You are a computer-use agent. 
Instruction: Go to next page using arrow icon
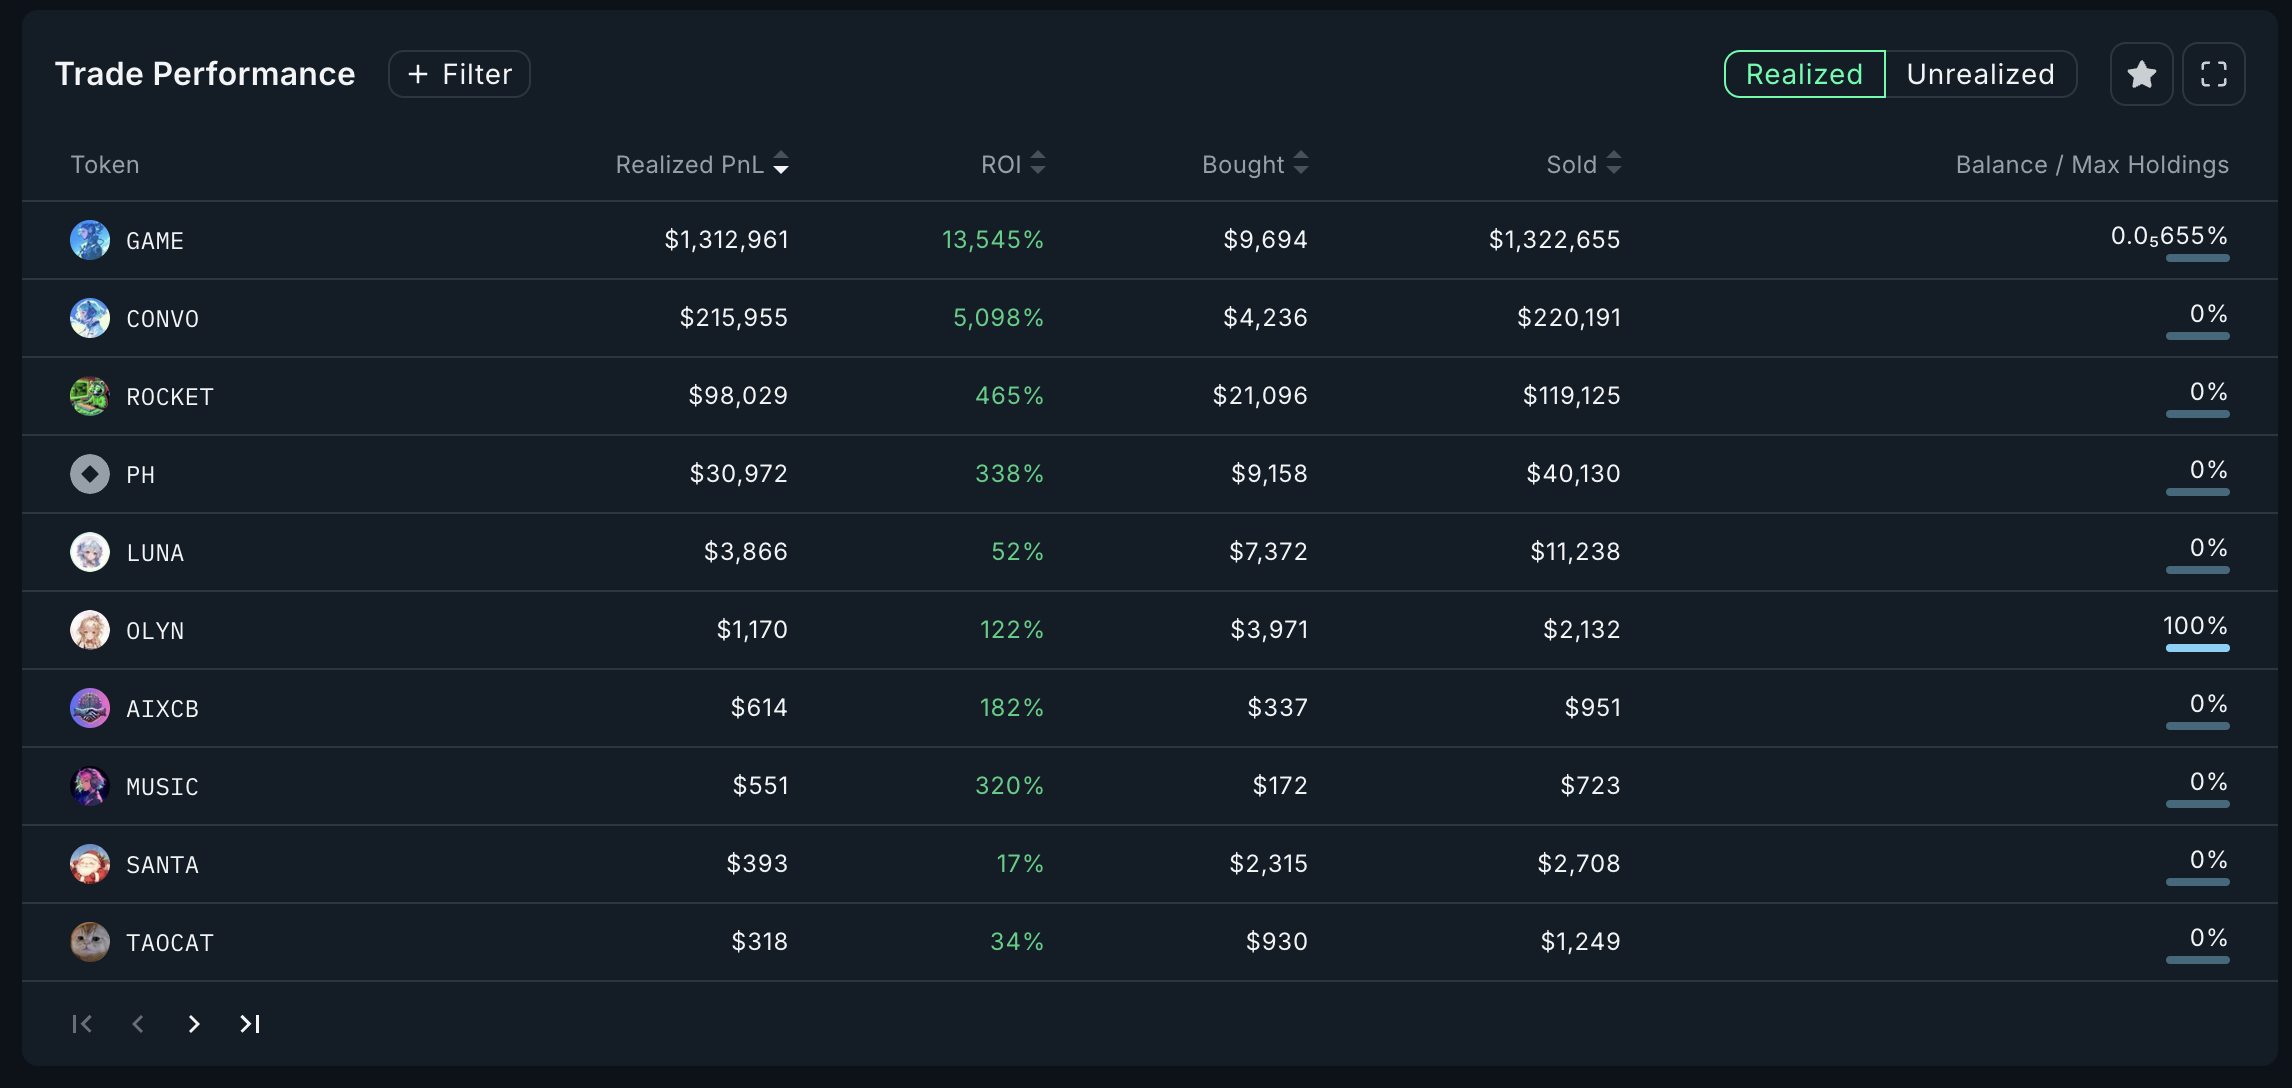coord(194,1024)
